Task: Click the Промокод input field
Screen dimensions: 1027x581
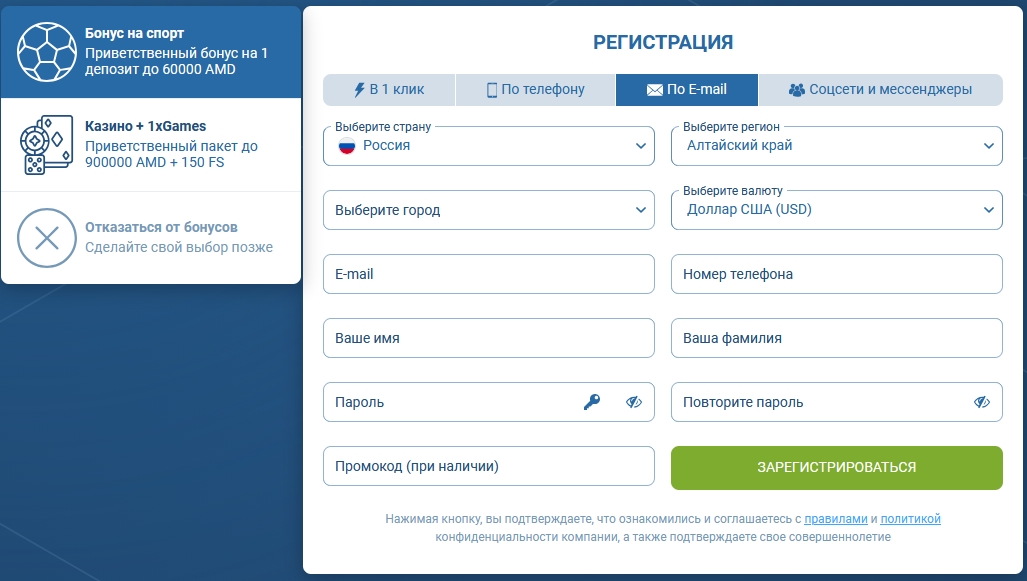Action: [488, 465]
